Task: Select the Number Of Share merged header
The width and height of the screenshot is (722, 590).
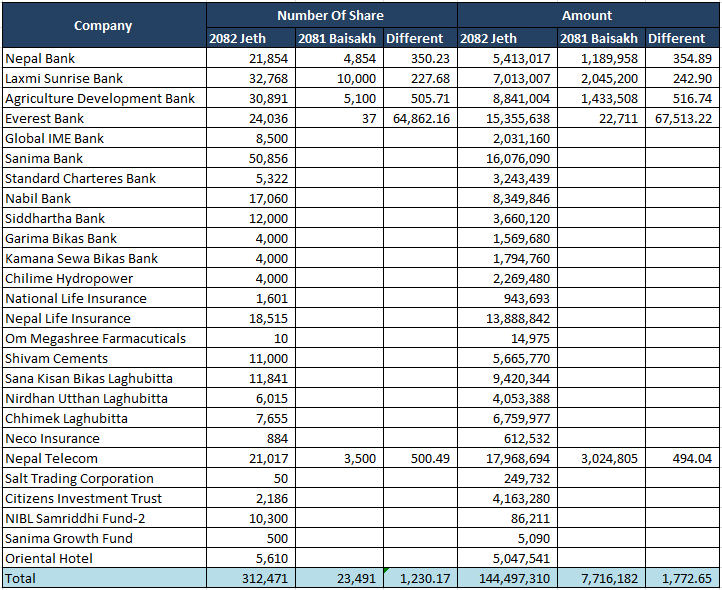Action: (x=331, y=15)
